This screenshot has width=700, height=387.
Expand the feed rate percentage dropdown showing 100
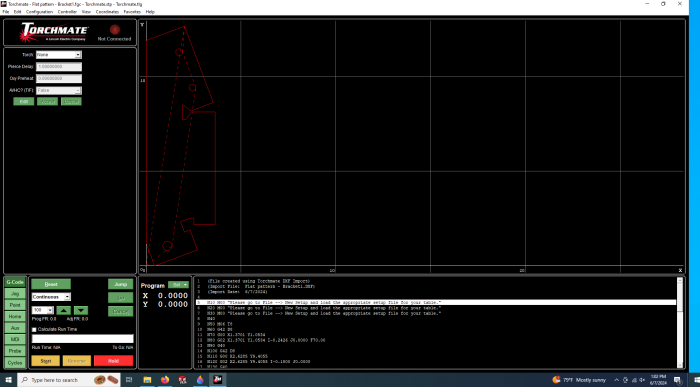click(50, 310)
